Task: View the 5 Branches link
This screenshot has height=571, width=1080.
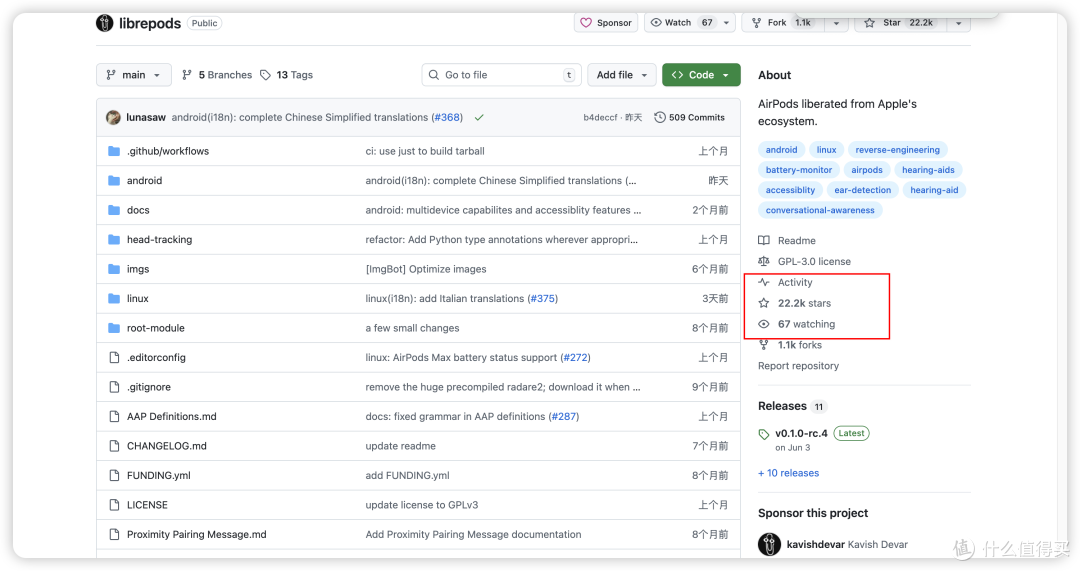Action: coord(217,75)
